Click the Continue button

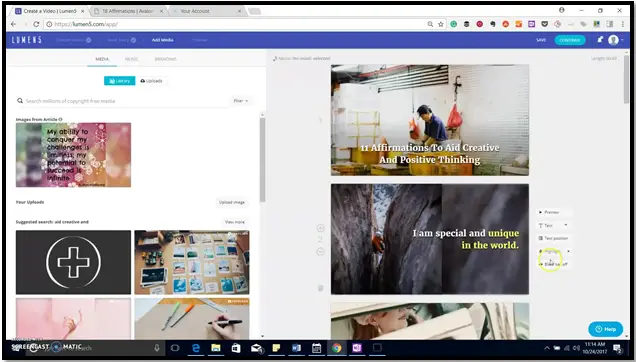pyautogui.click(x=570, y=40)
